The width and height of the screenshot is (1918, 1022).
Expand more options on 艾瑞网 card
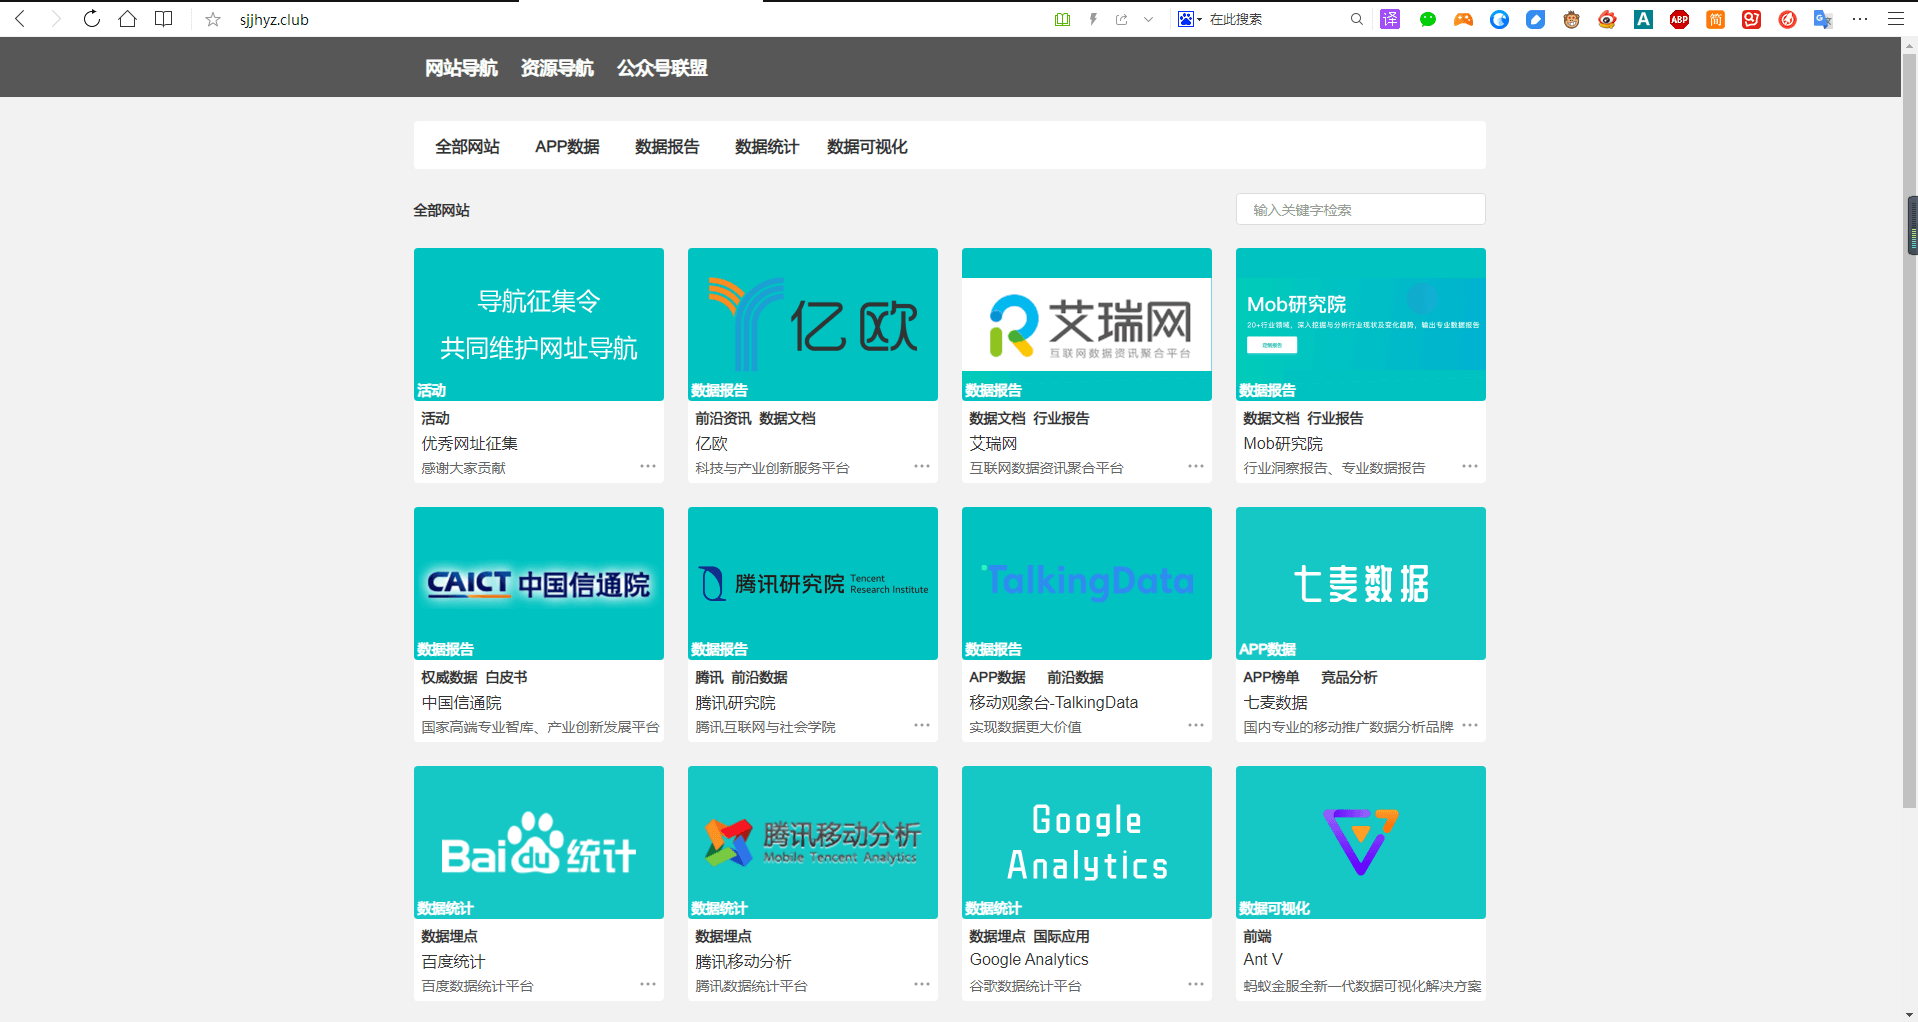coord(1196,466)
